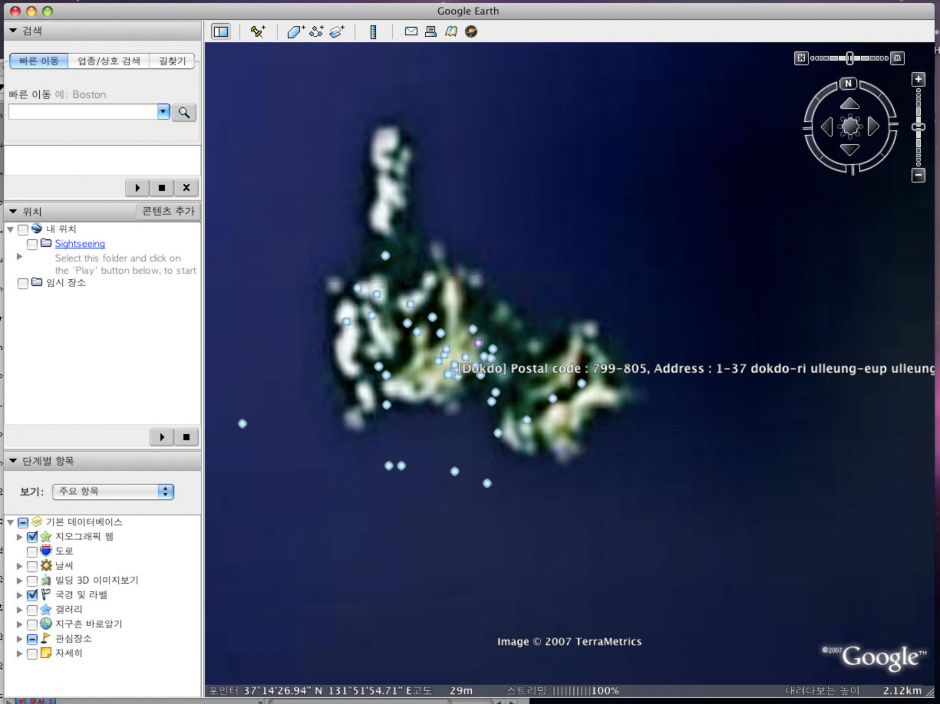This screenshot has width=940, height=704.
Task: Collapse the 기본 데이터베이스 tree node
Action: click(10, 522)
